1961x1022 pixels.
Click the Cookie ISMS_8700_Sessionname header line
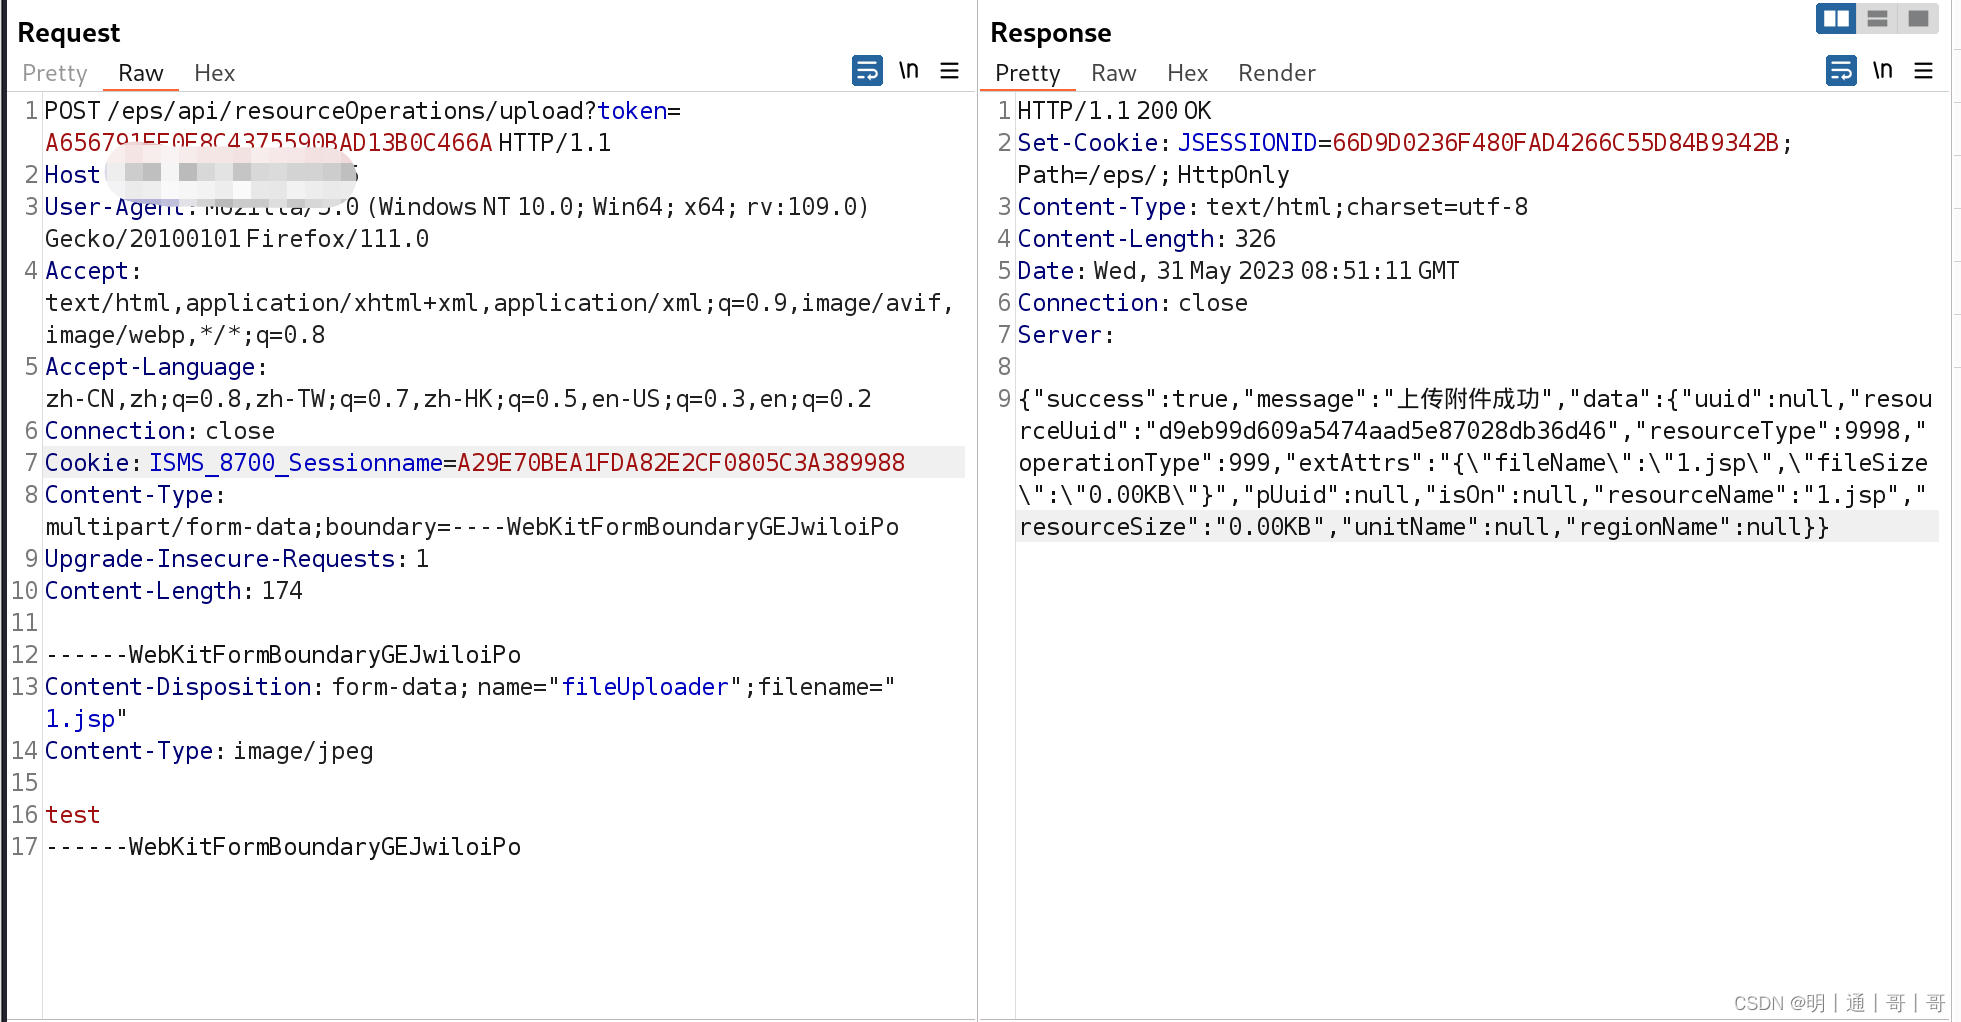coord(474,463)
